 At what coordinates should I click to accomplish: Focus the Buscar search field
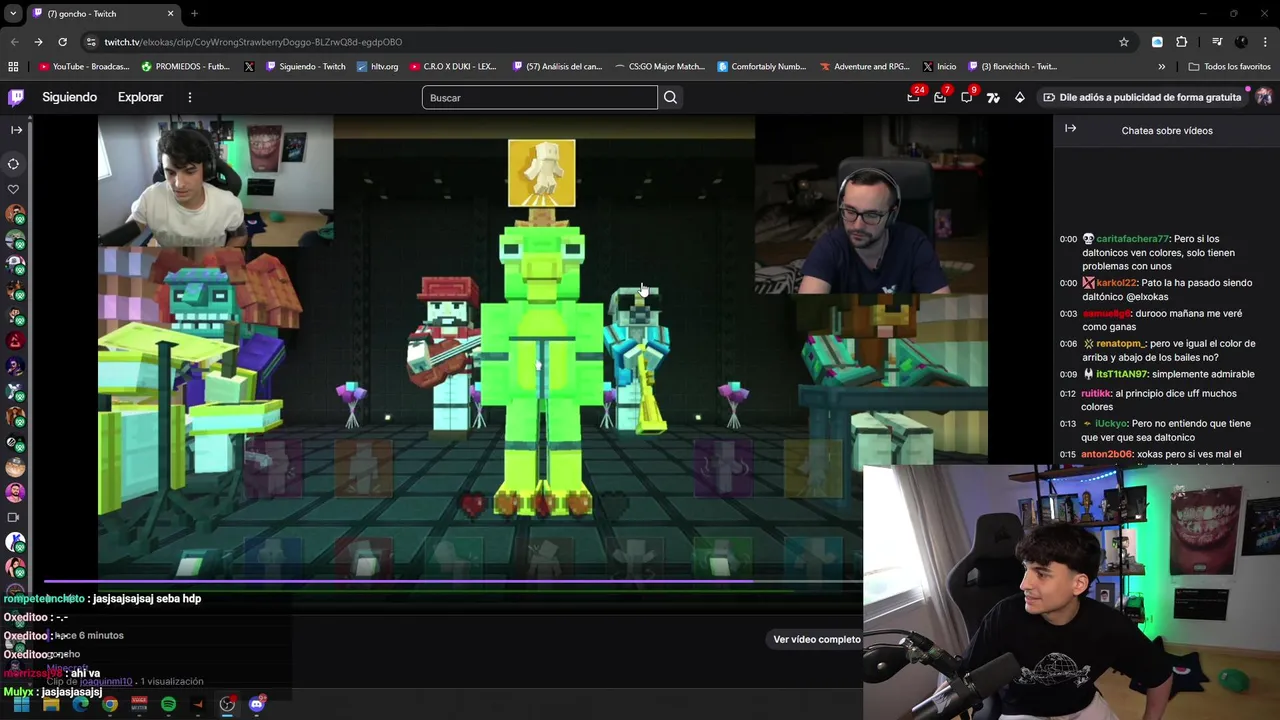[x=540, y=97]
